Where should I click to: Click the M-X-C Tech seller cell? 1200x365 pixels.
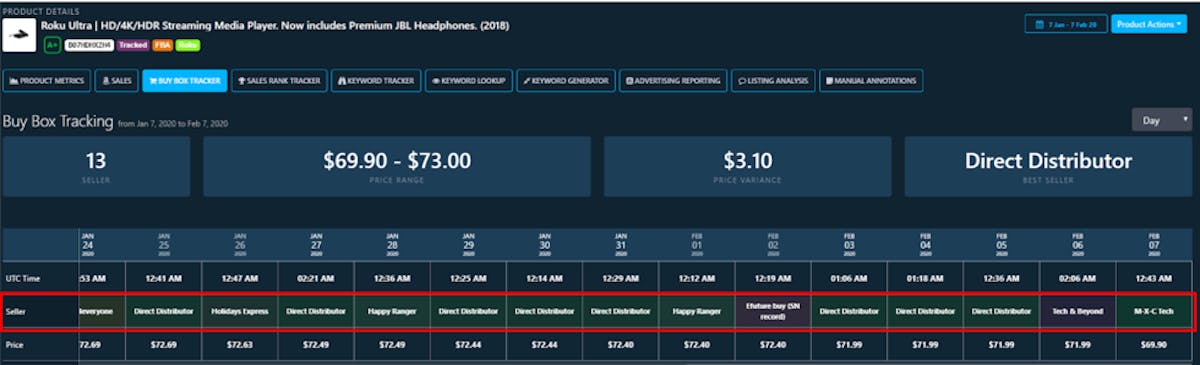(x=1153, y=311)
